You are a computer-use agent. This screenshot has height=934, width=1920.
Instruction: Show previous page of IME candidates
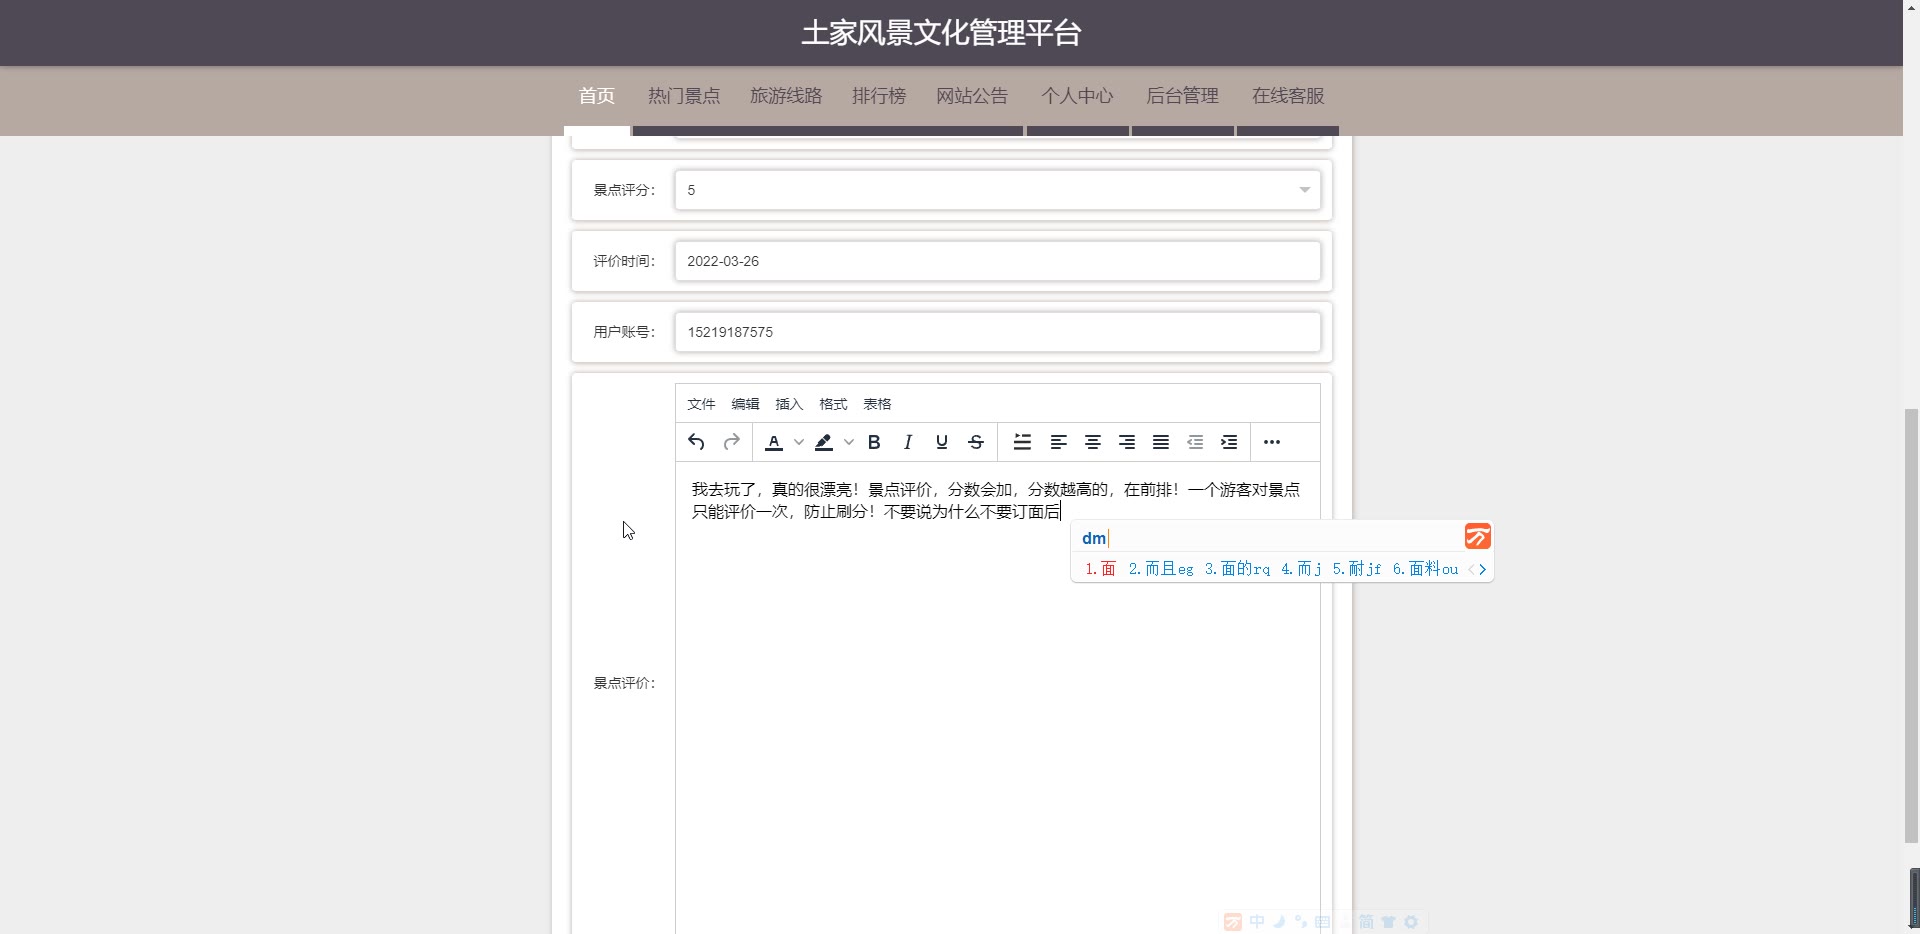(1471, 569)
